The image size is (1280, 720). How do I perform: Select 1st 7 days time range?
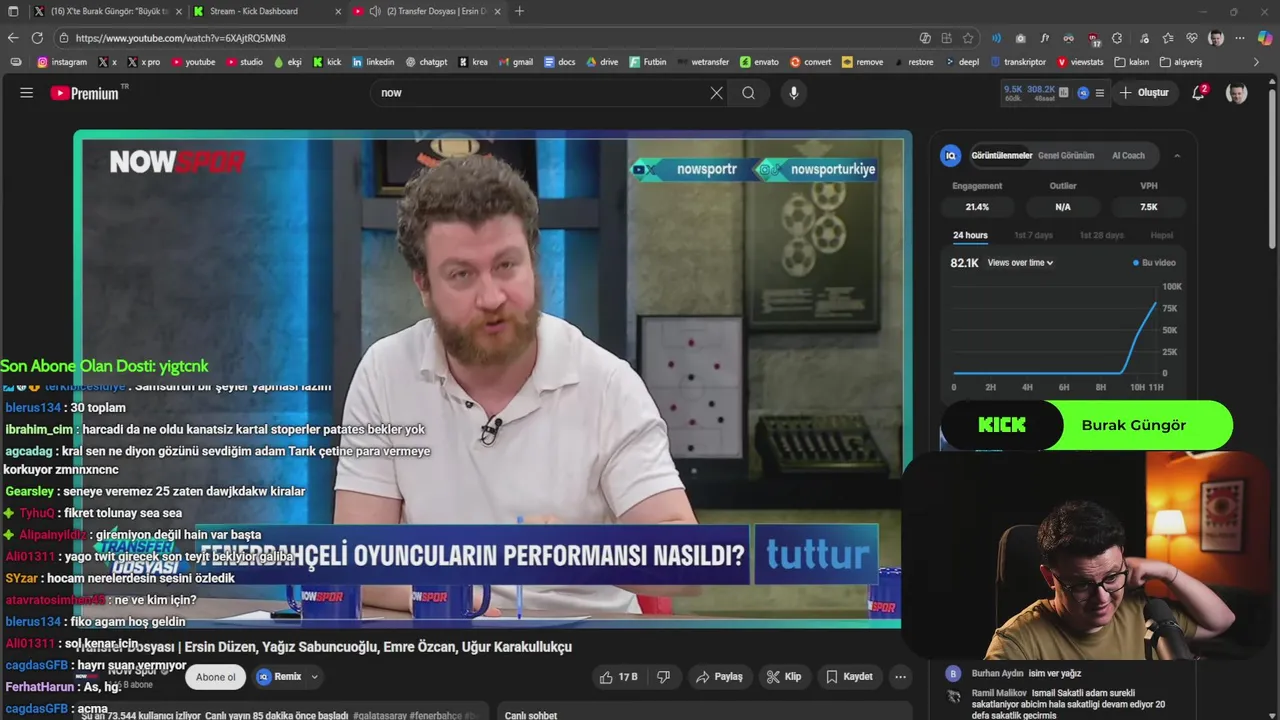pyautogui.click(x=1033, y=236)
